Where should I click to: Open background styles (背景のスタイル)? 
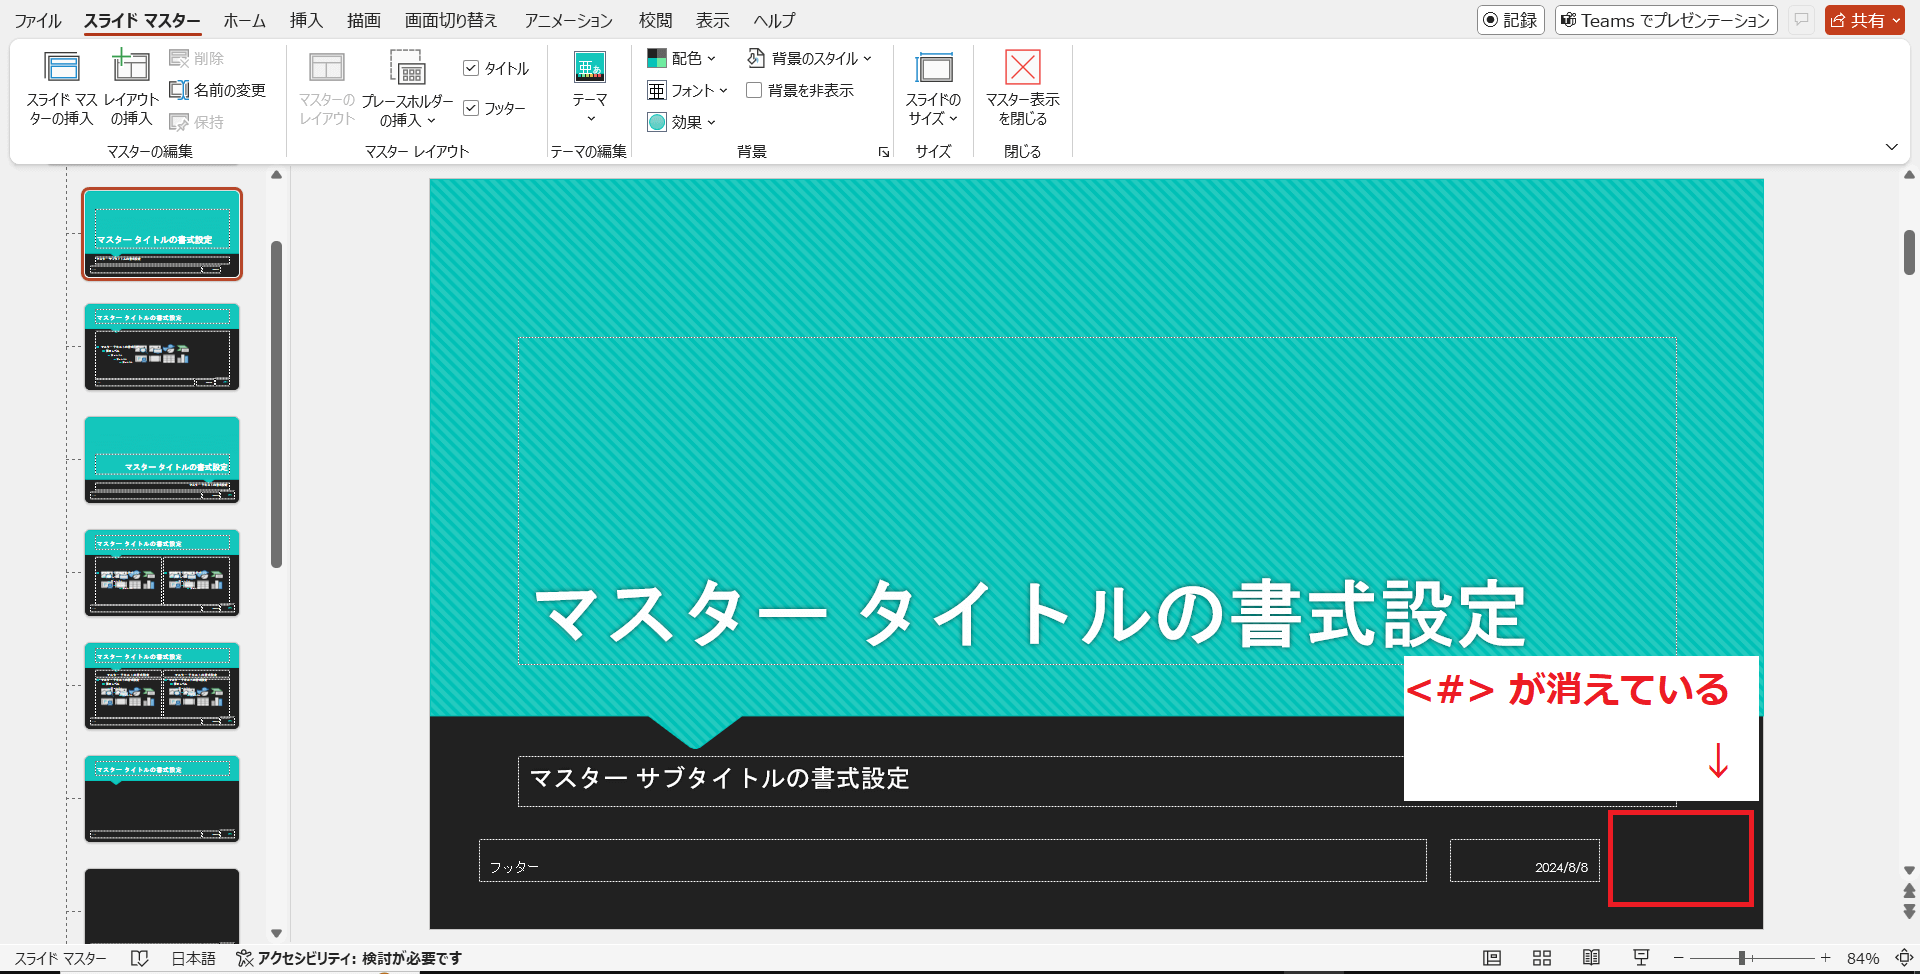tap(809, 58)
